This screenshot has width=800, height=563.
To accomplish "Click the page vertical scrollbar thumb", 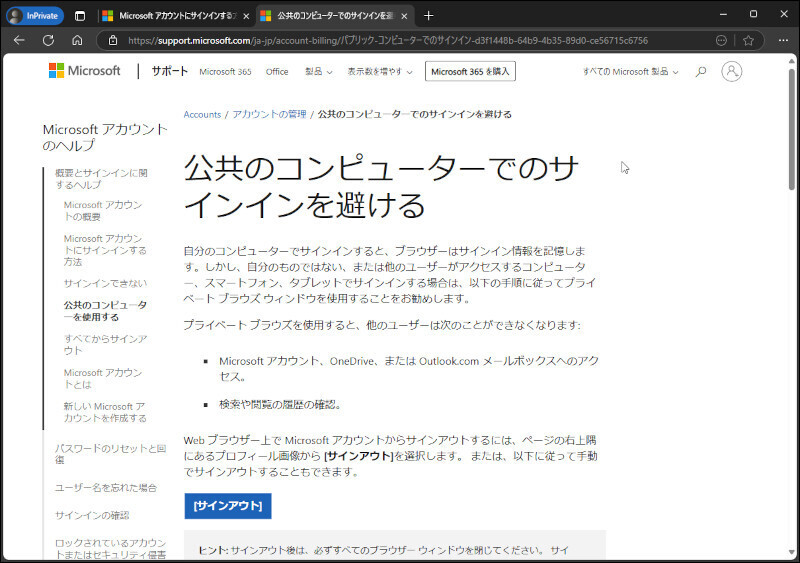I will (x=791, y=128).
